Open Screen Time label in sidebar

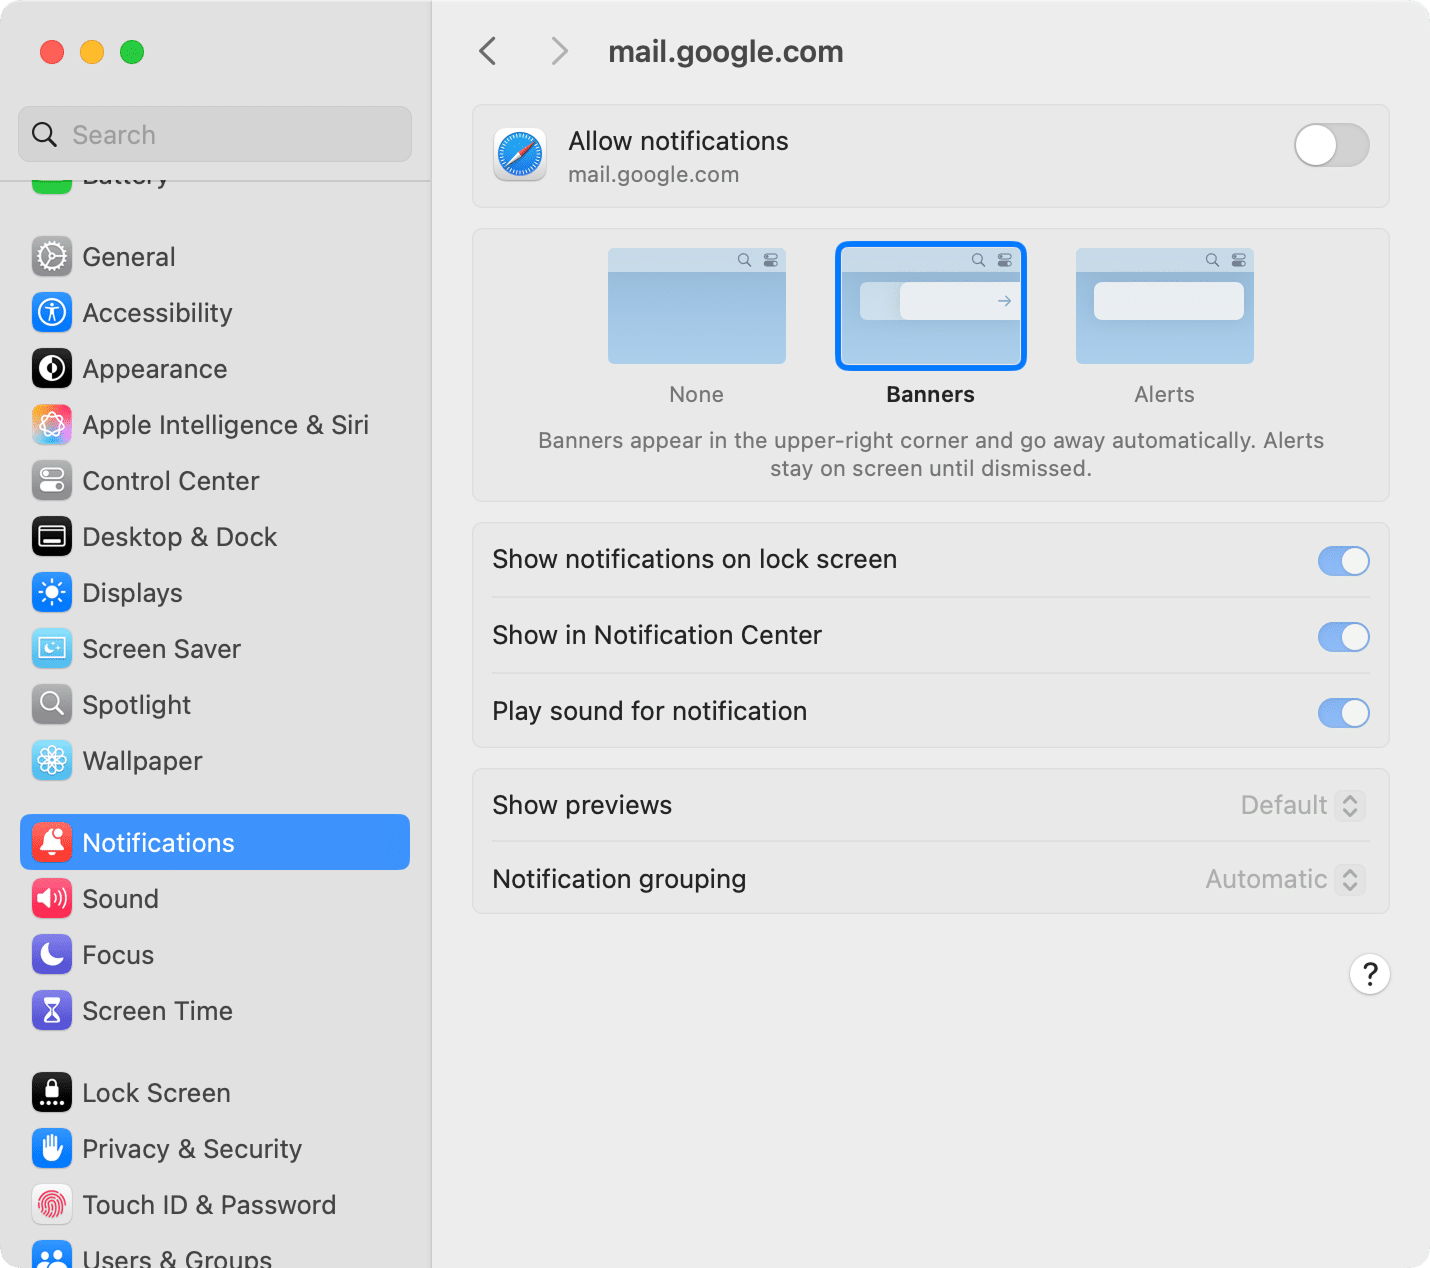point(157,1011)
